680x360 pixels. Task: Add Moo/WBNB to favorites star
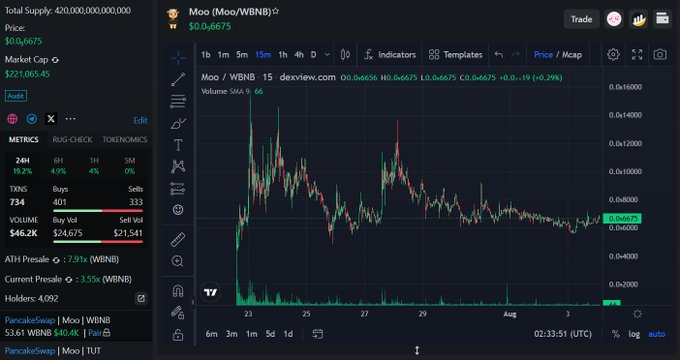pyautogui.click(x=275, y=11)
